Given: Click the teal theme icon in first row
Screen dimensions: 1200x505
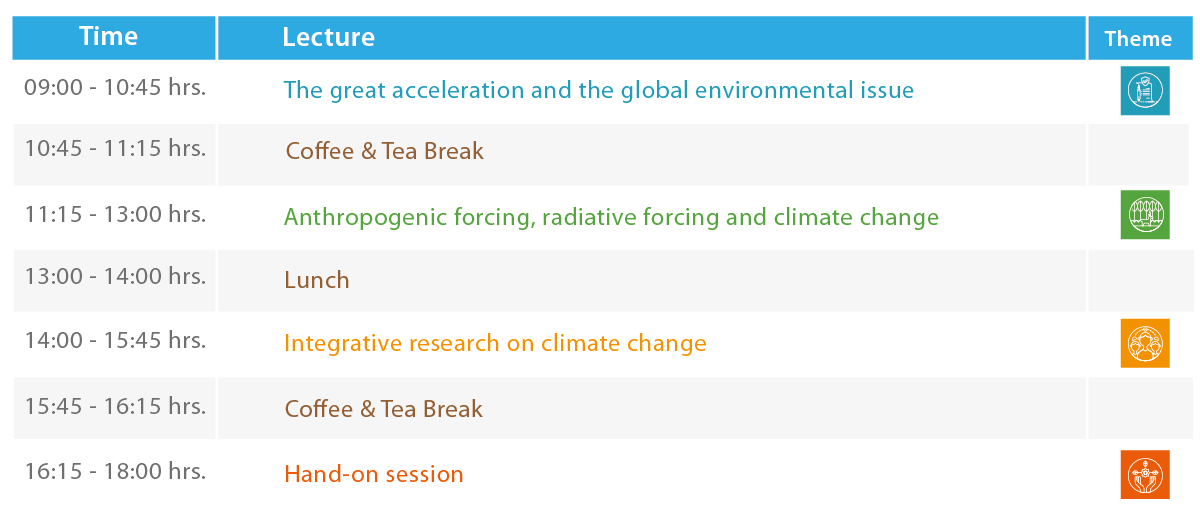Looking at the screenshot, I should [1145, 91].
